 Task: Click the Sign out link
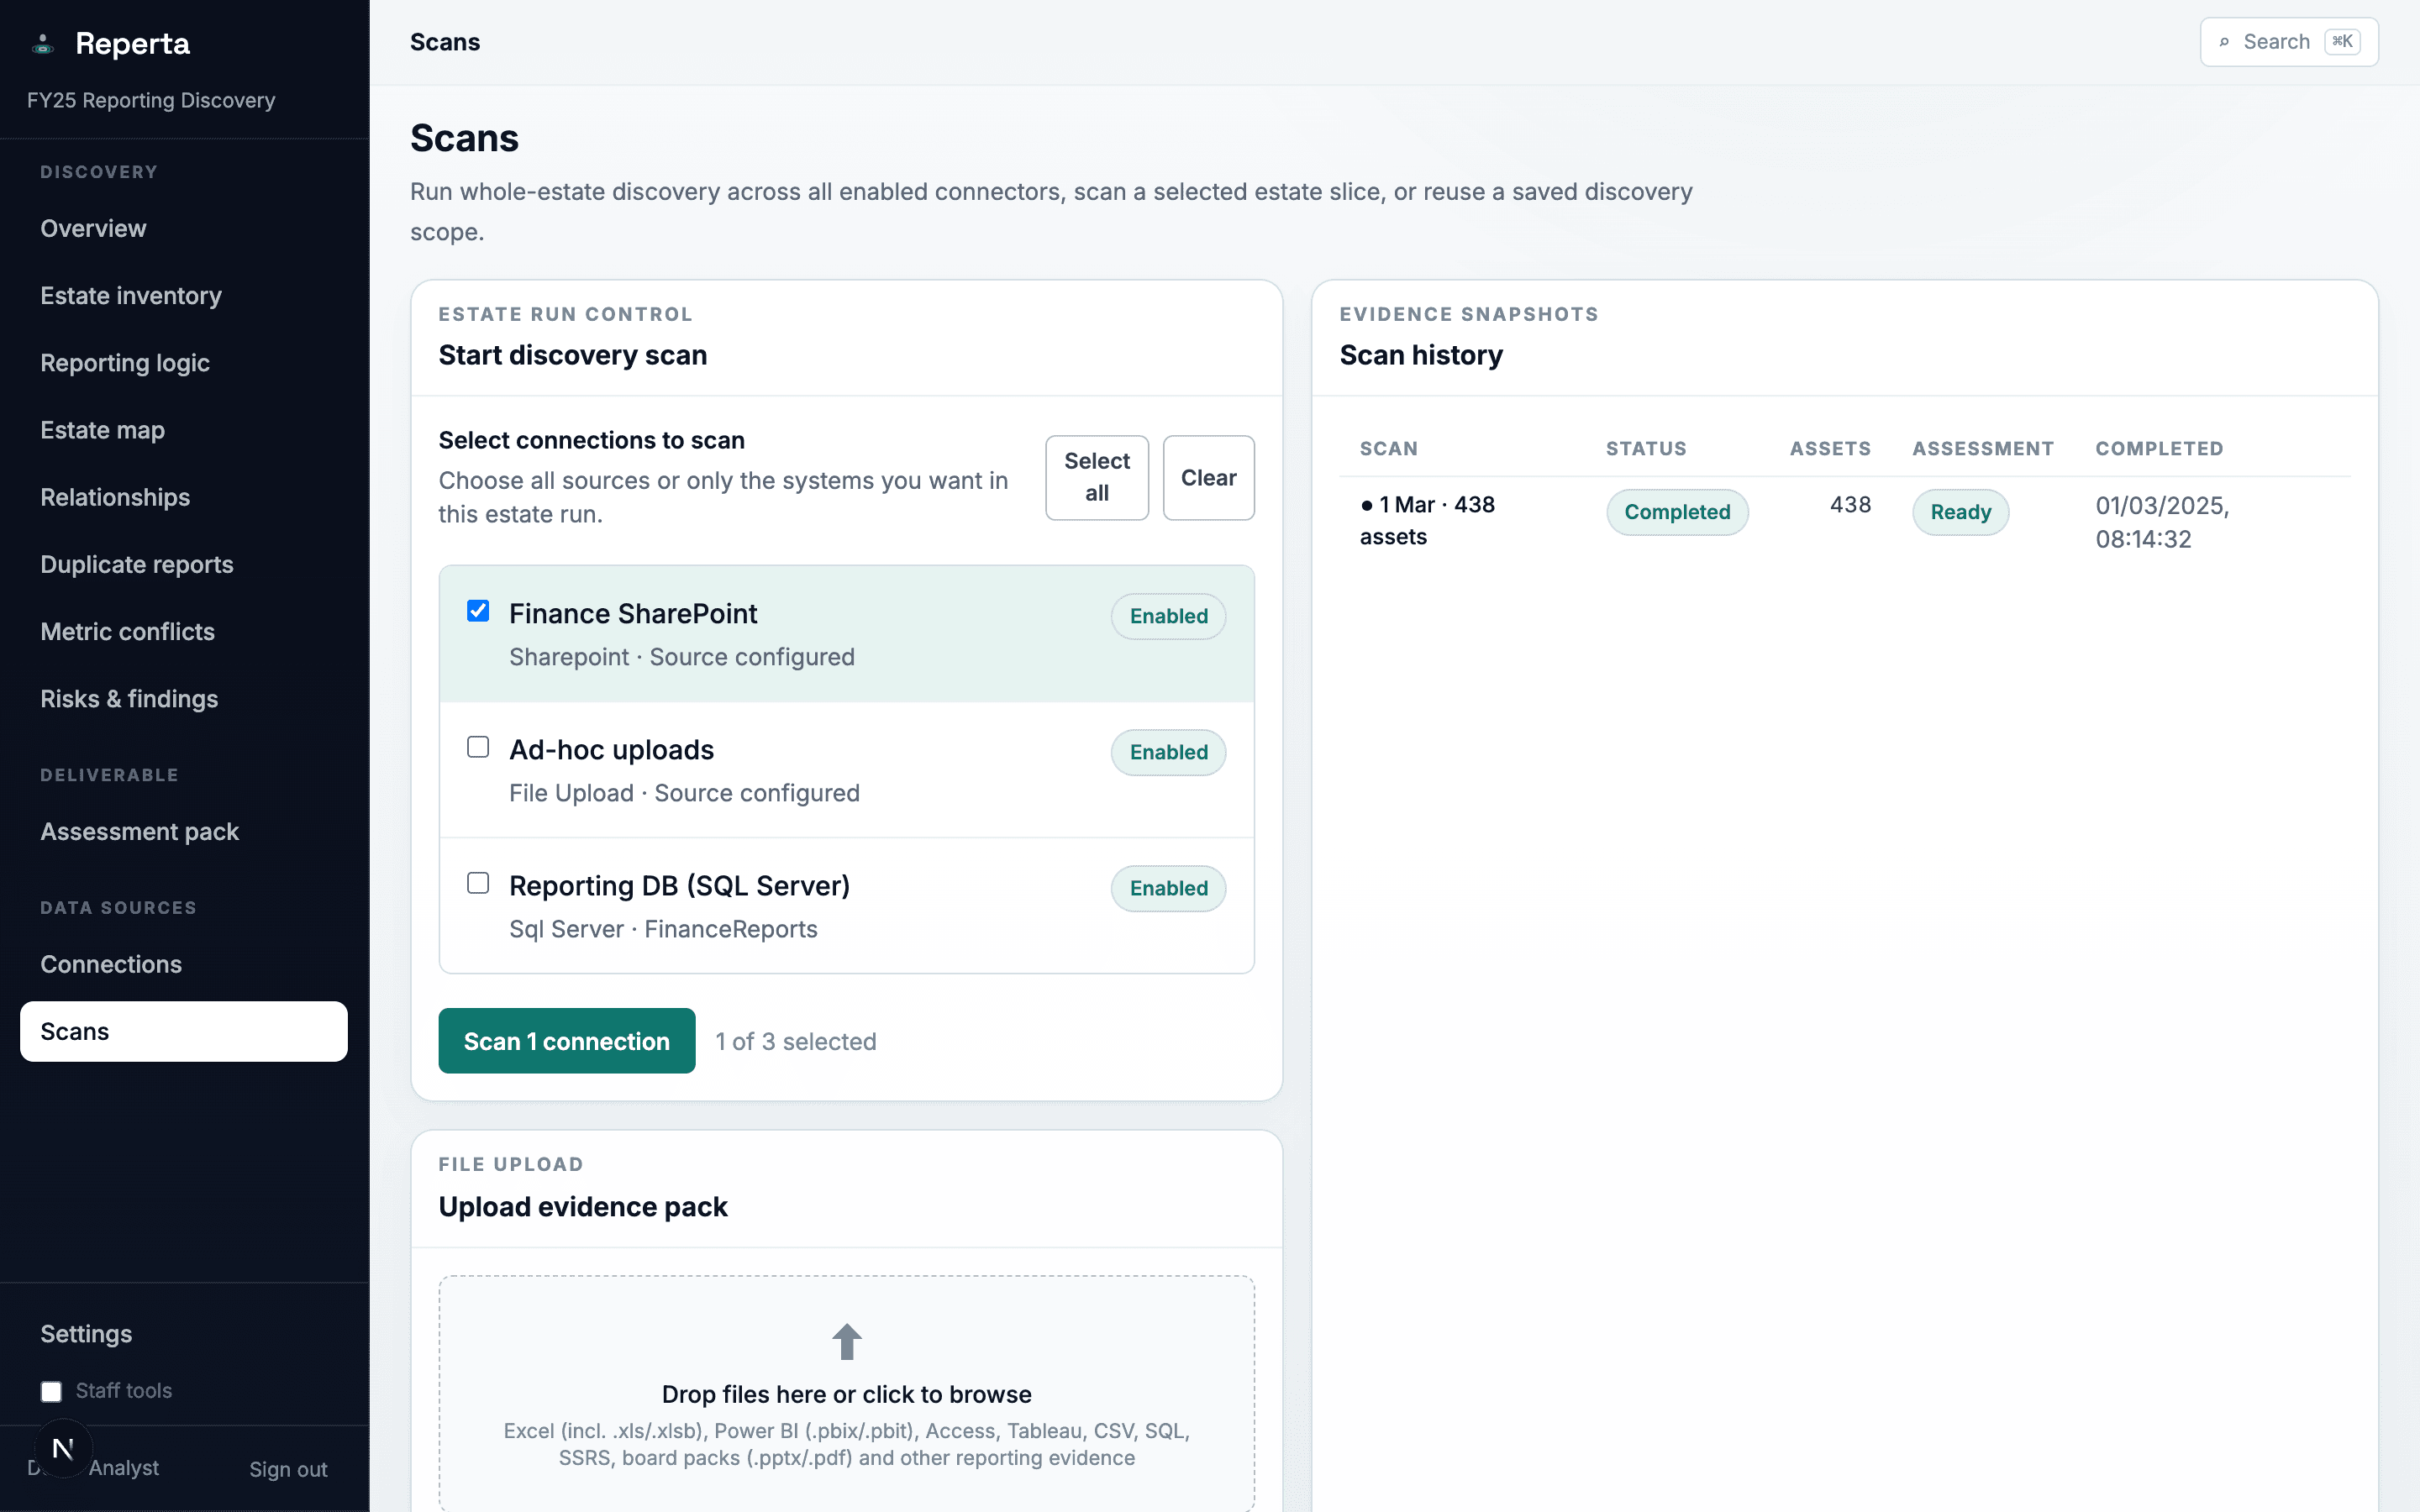pyautogui.click(x=288, y=1469)
